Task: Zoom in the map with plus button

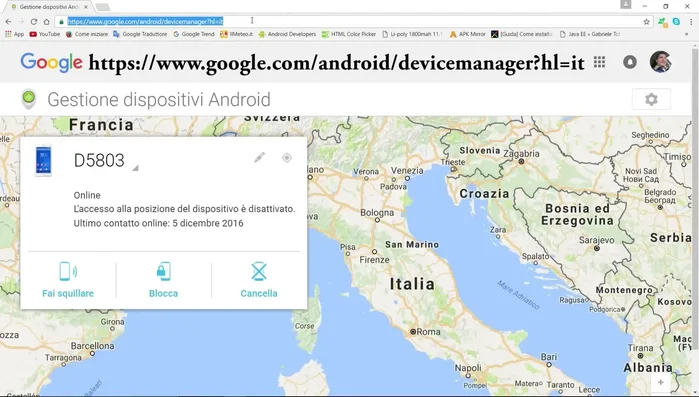Action: pos(661,382)
